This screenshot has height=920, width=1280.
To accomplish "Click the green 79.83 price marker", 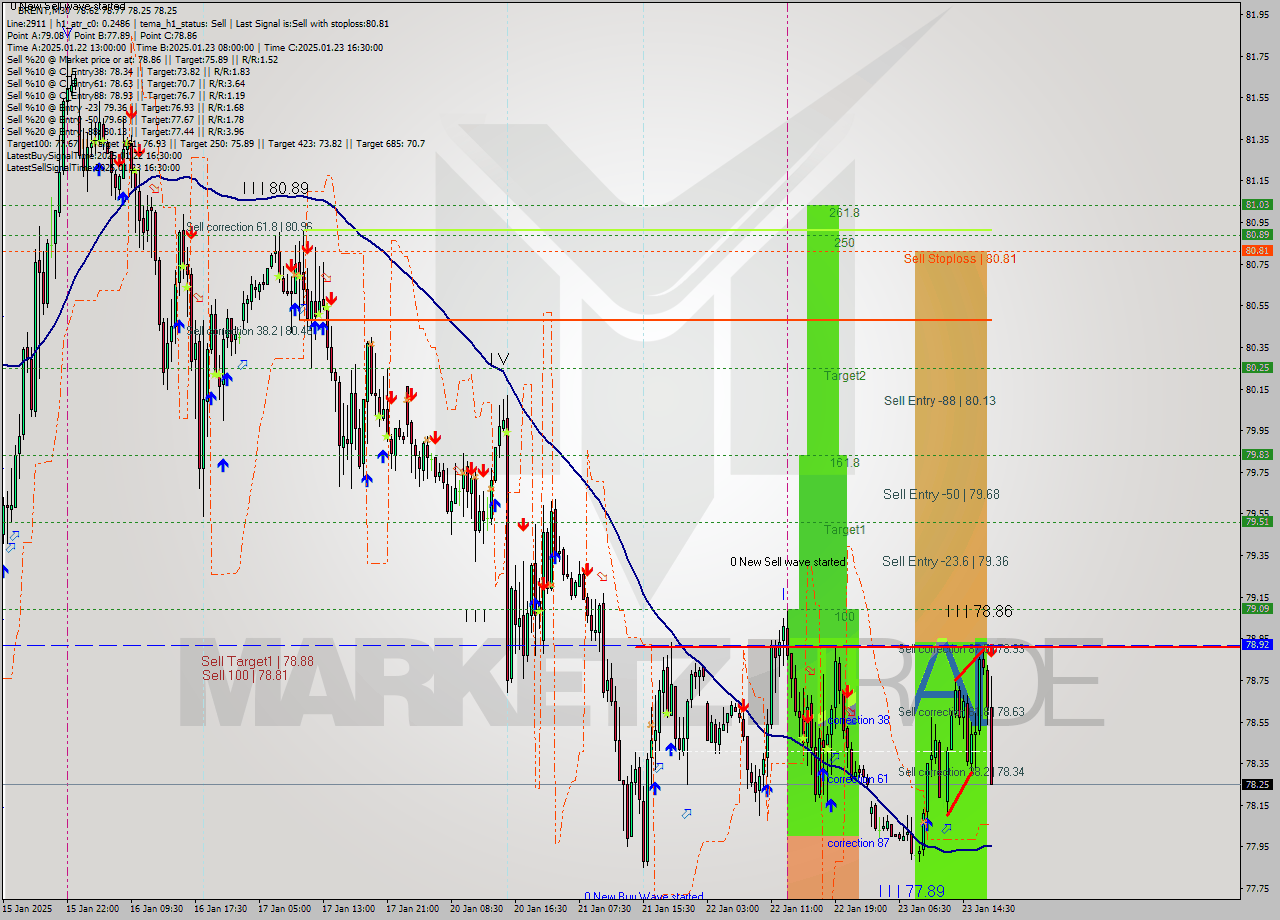I will tap(1257, 454).
